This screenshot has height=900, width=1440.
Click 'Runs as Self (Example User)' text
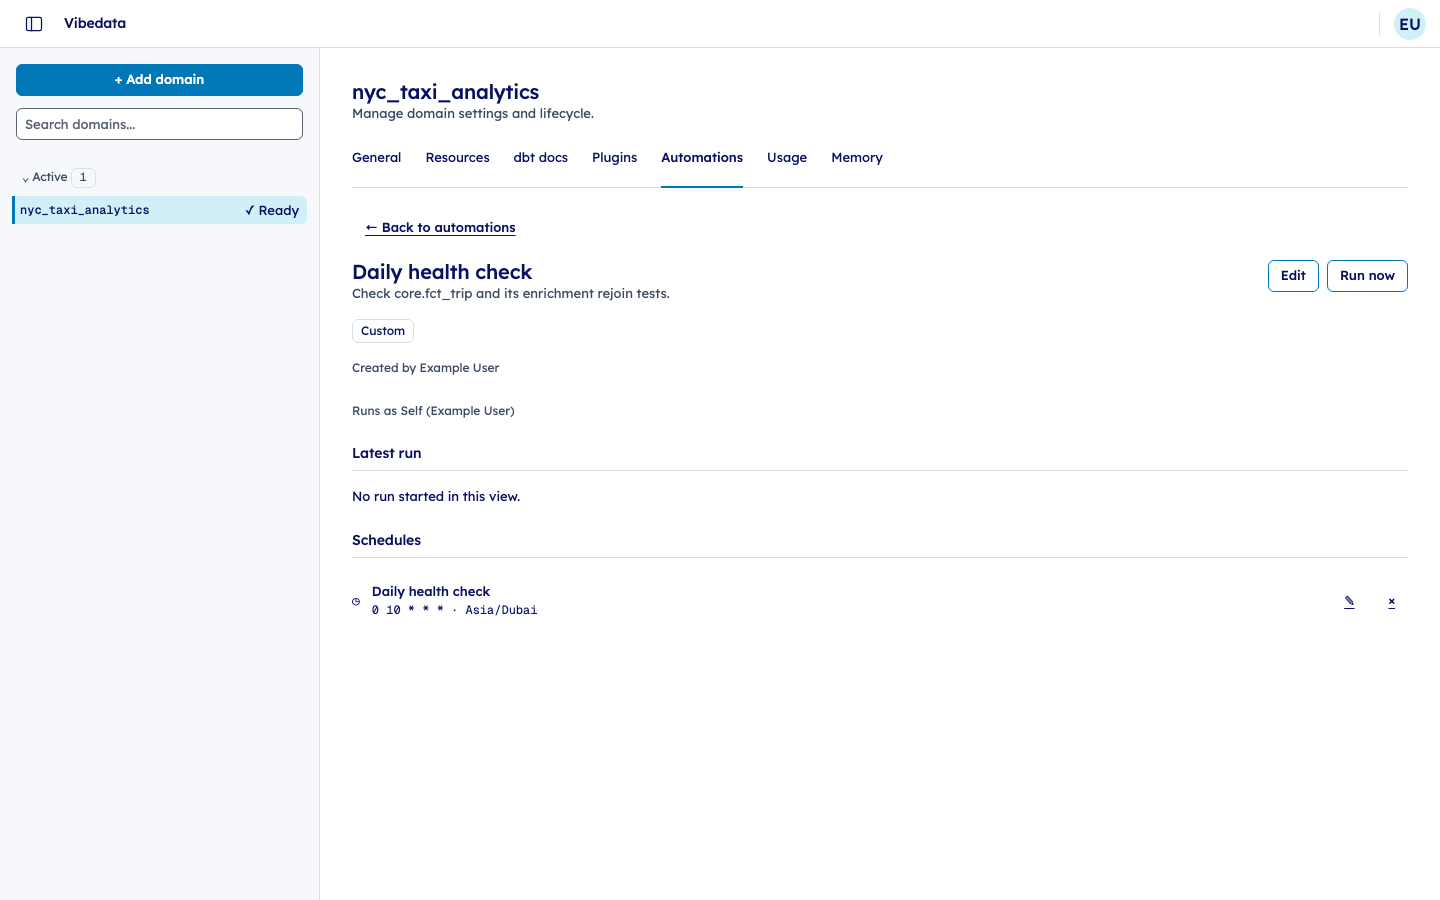(433, 411)
